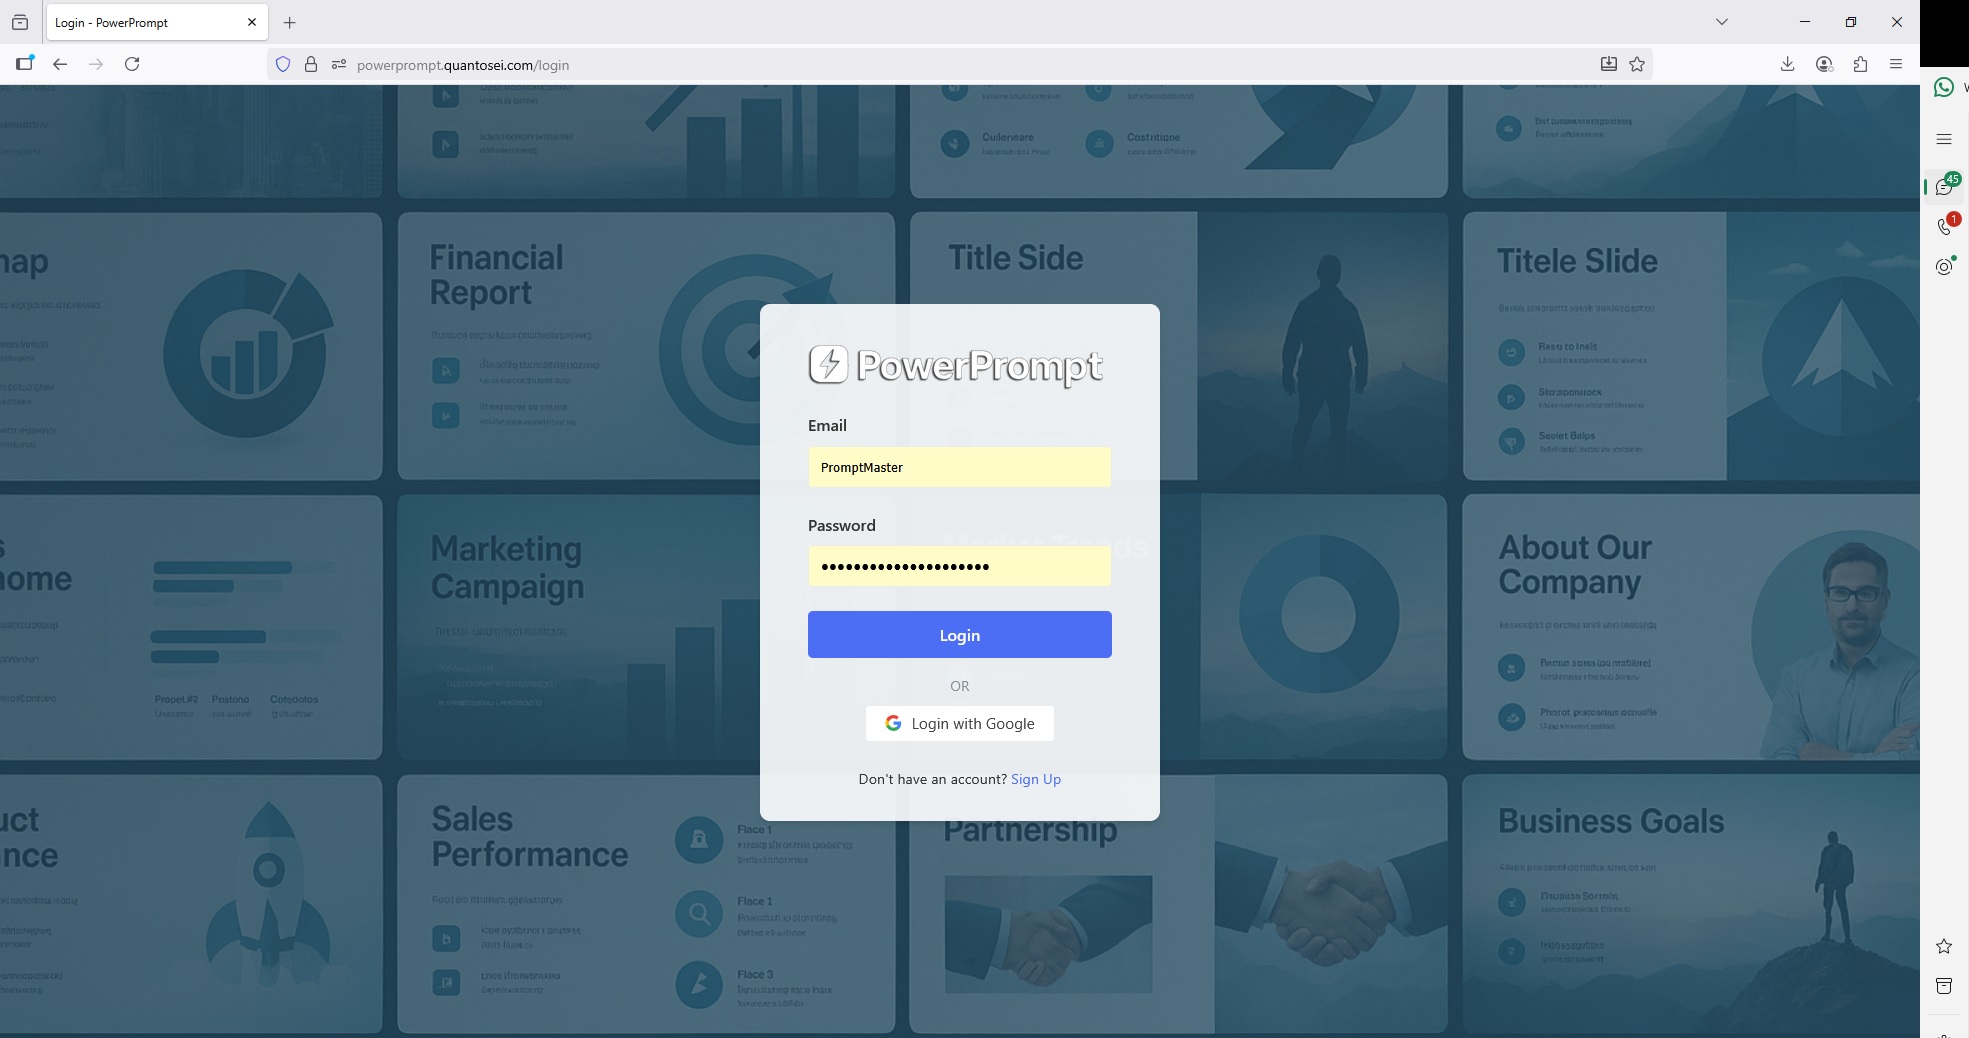The height and width of the screenshot is (1038, 1969).
Task: Select the Login - PowerPrompt tab
Action: coord(140,22)
